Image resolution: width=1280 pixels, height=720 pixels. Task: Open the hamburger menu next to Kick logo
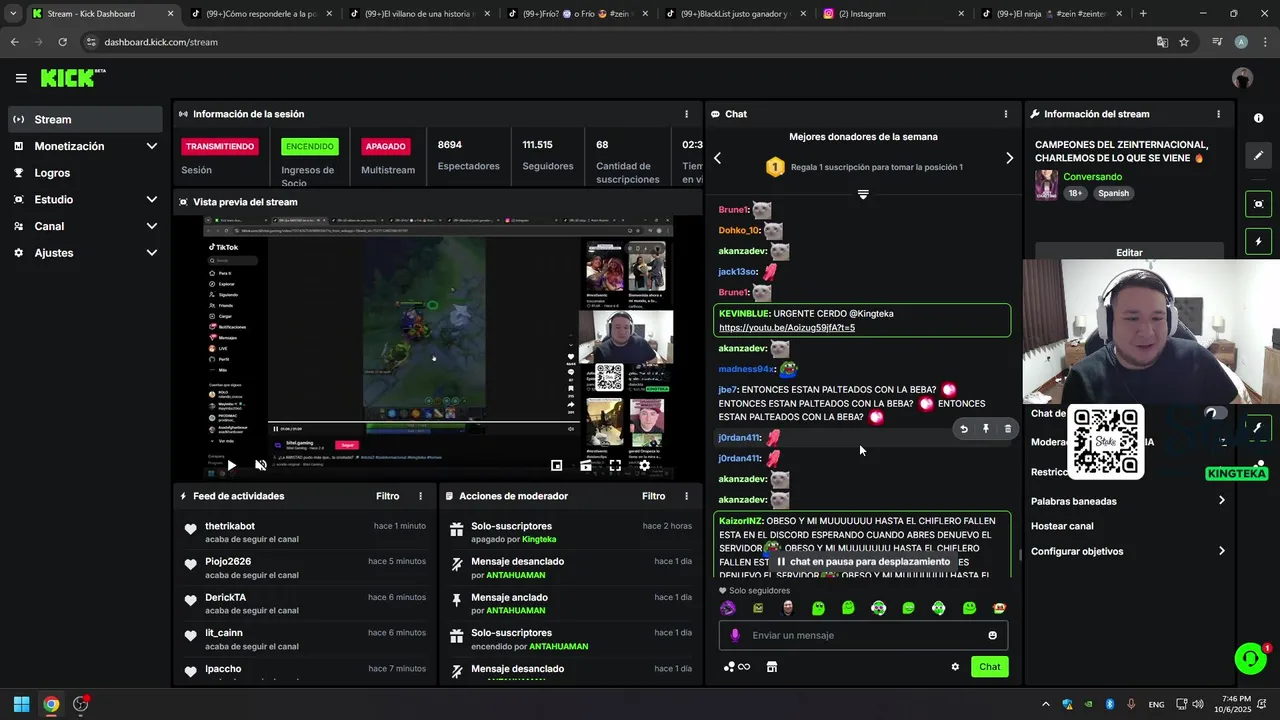pos(21,78)
